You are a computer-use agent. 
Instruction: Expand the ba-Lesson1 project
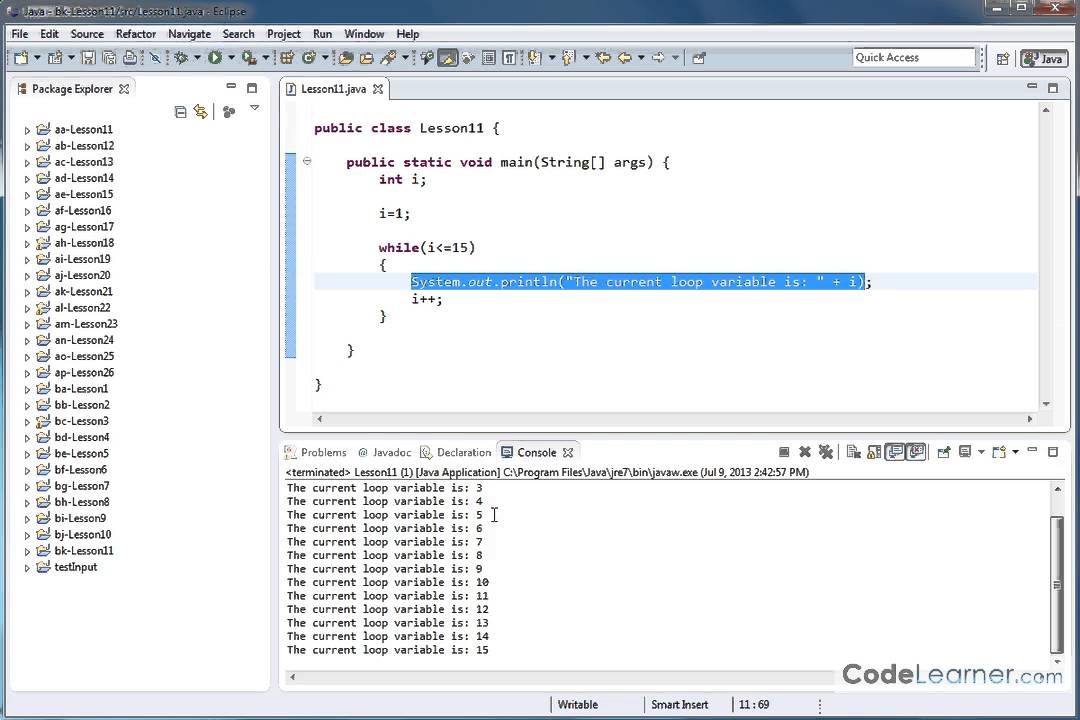(27, 389)
